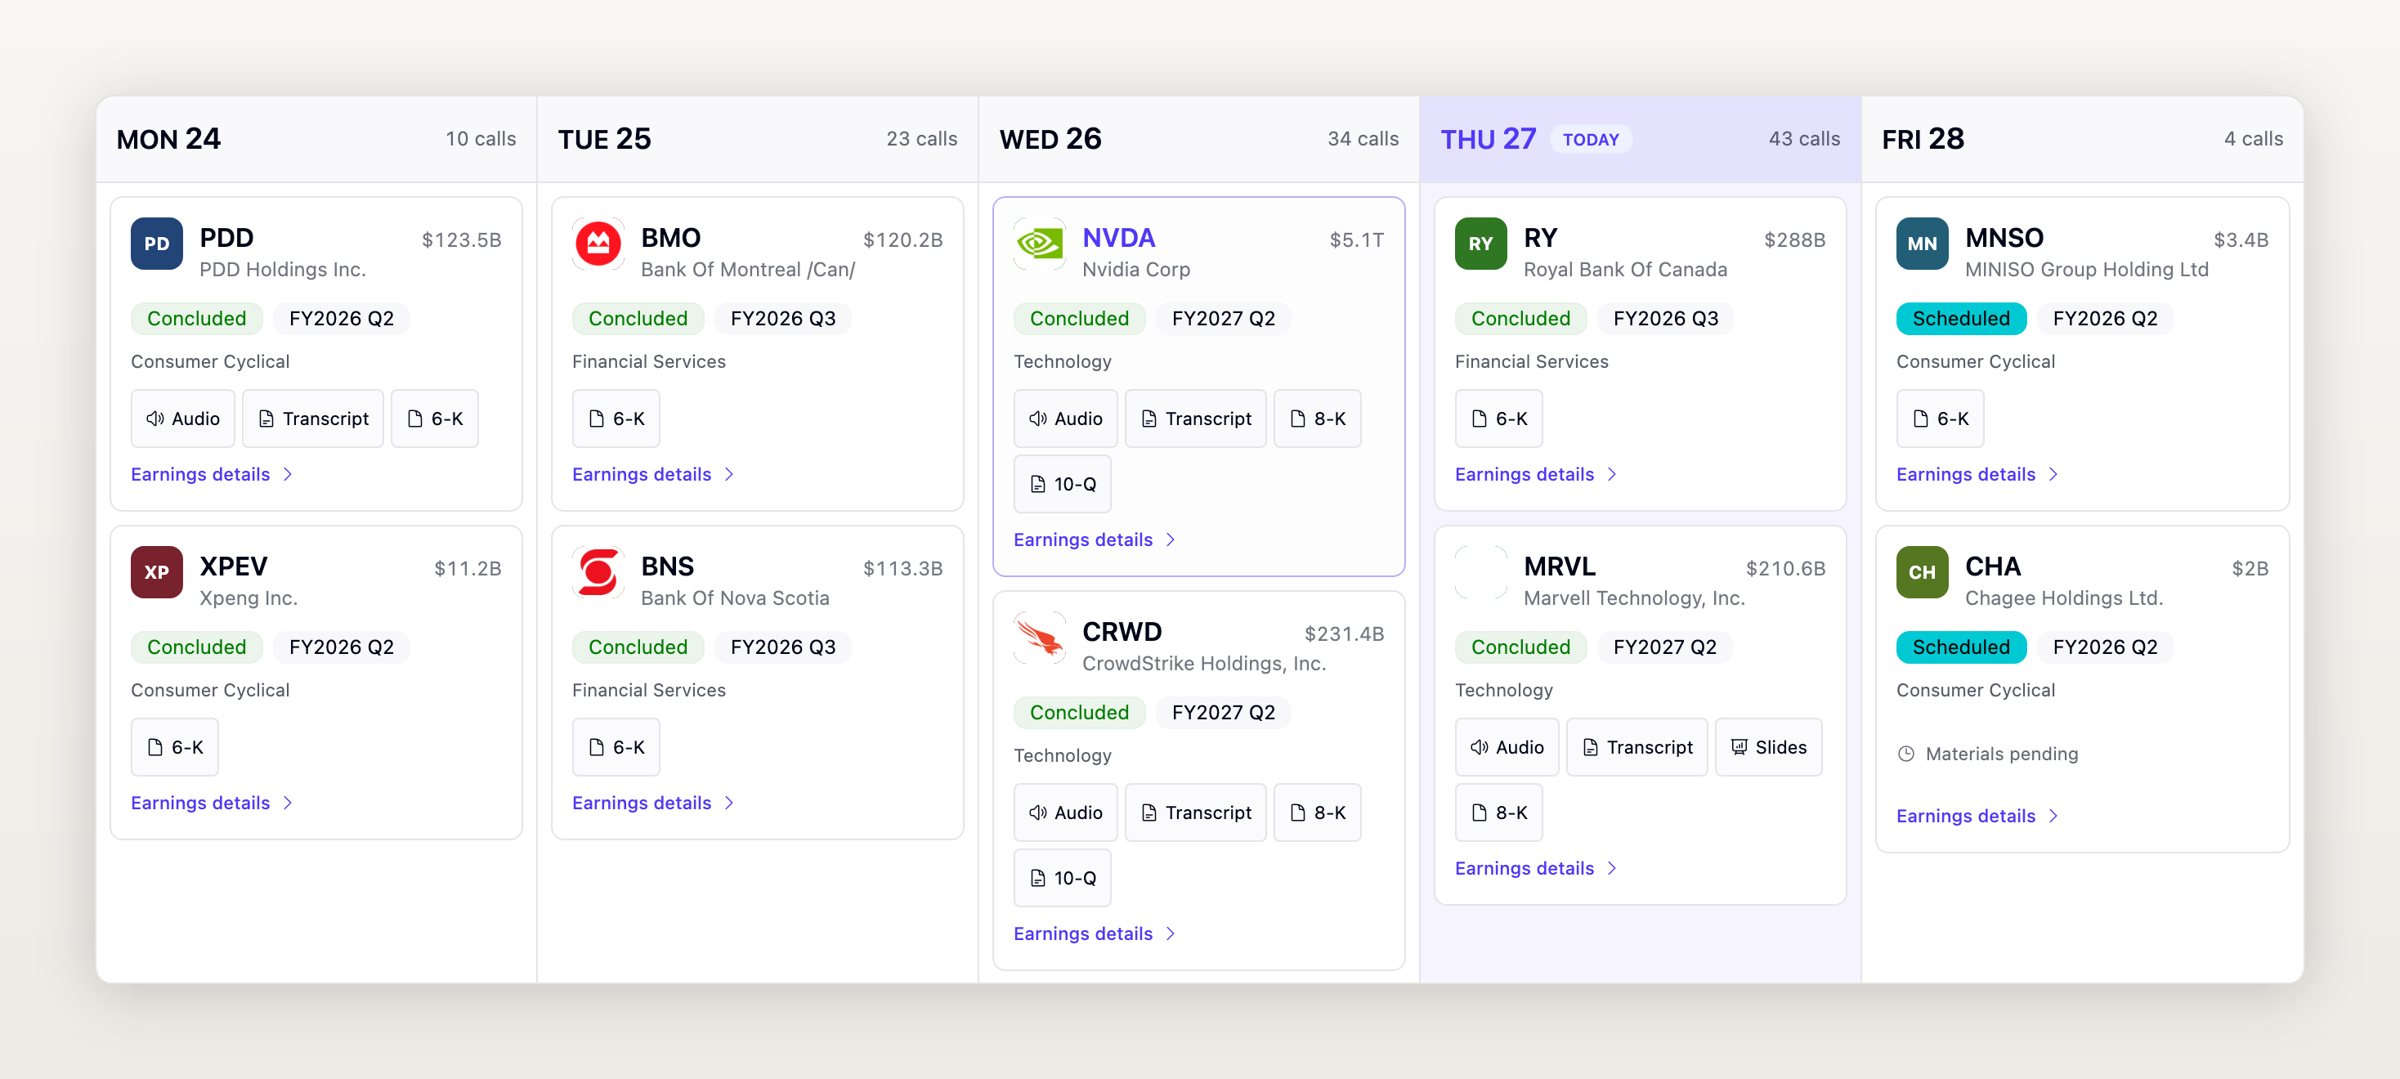Open the MRVL 8-K filing
The height and width of the screenshot is (1079, 2400).
(x=1499, y=813)
